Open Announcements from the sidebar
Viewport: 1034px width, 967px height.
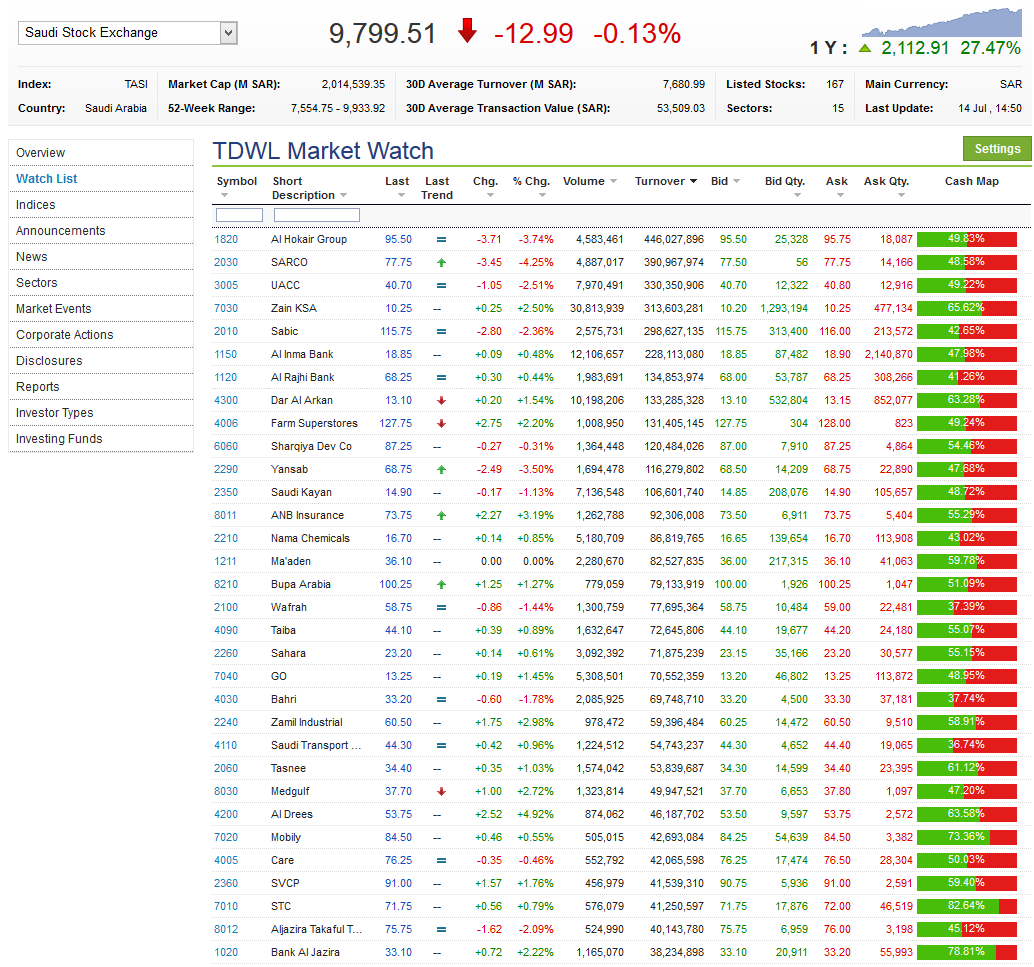[101, 231]
